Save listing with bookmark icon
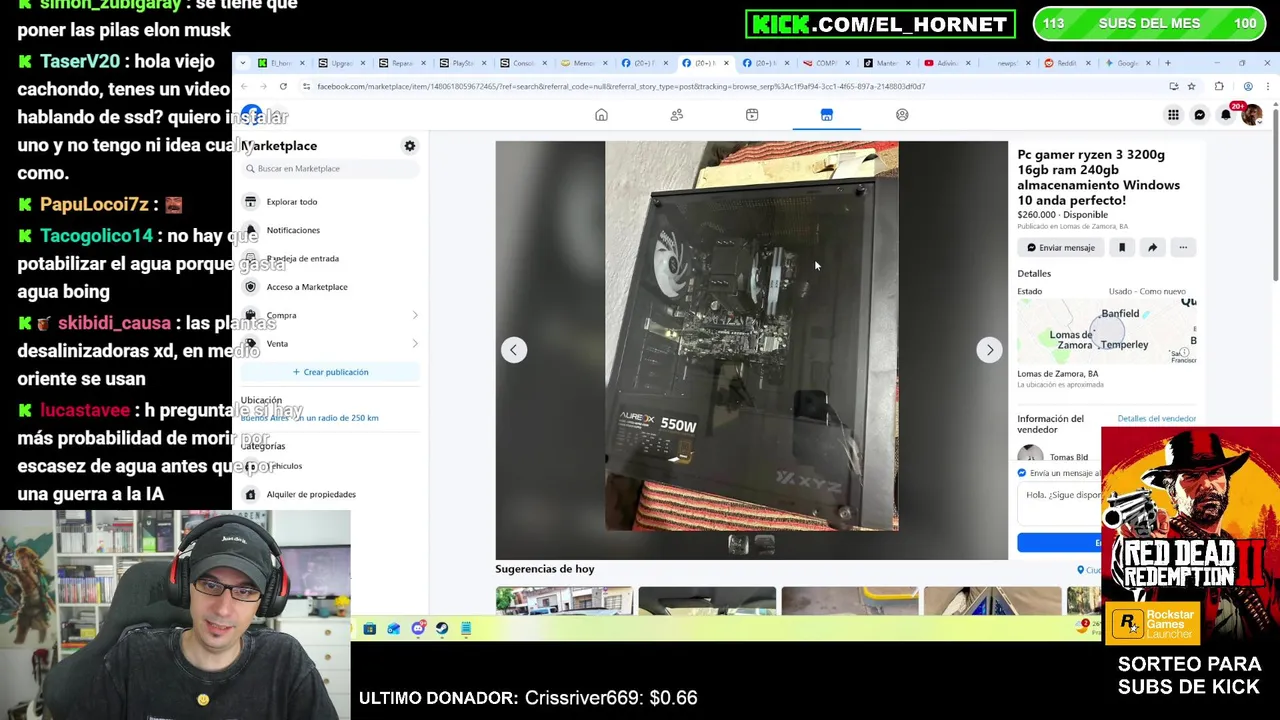1280x720 pixels. (x=1122, y=247)
